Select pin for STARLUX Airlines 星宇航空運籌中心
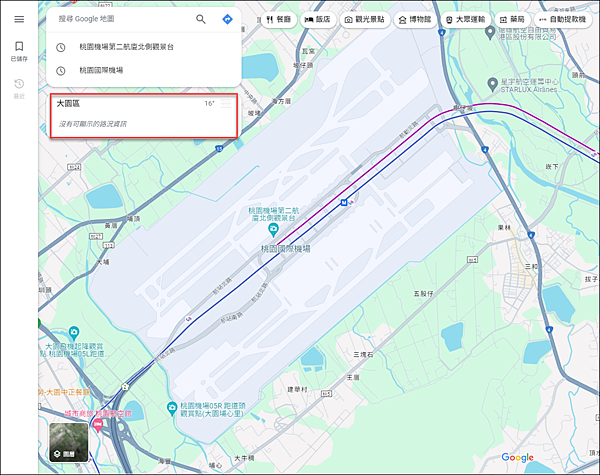 point(492,85)
